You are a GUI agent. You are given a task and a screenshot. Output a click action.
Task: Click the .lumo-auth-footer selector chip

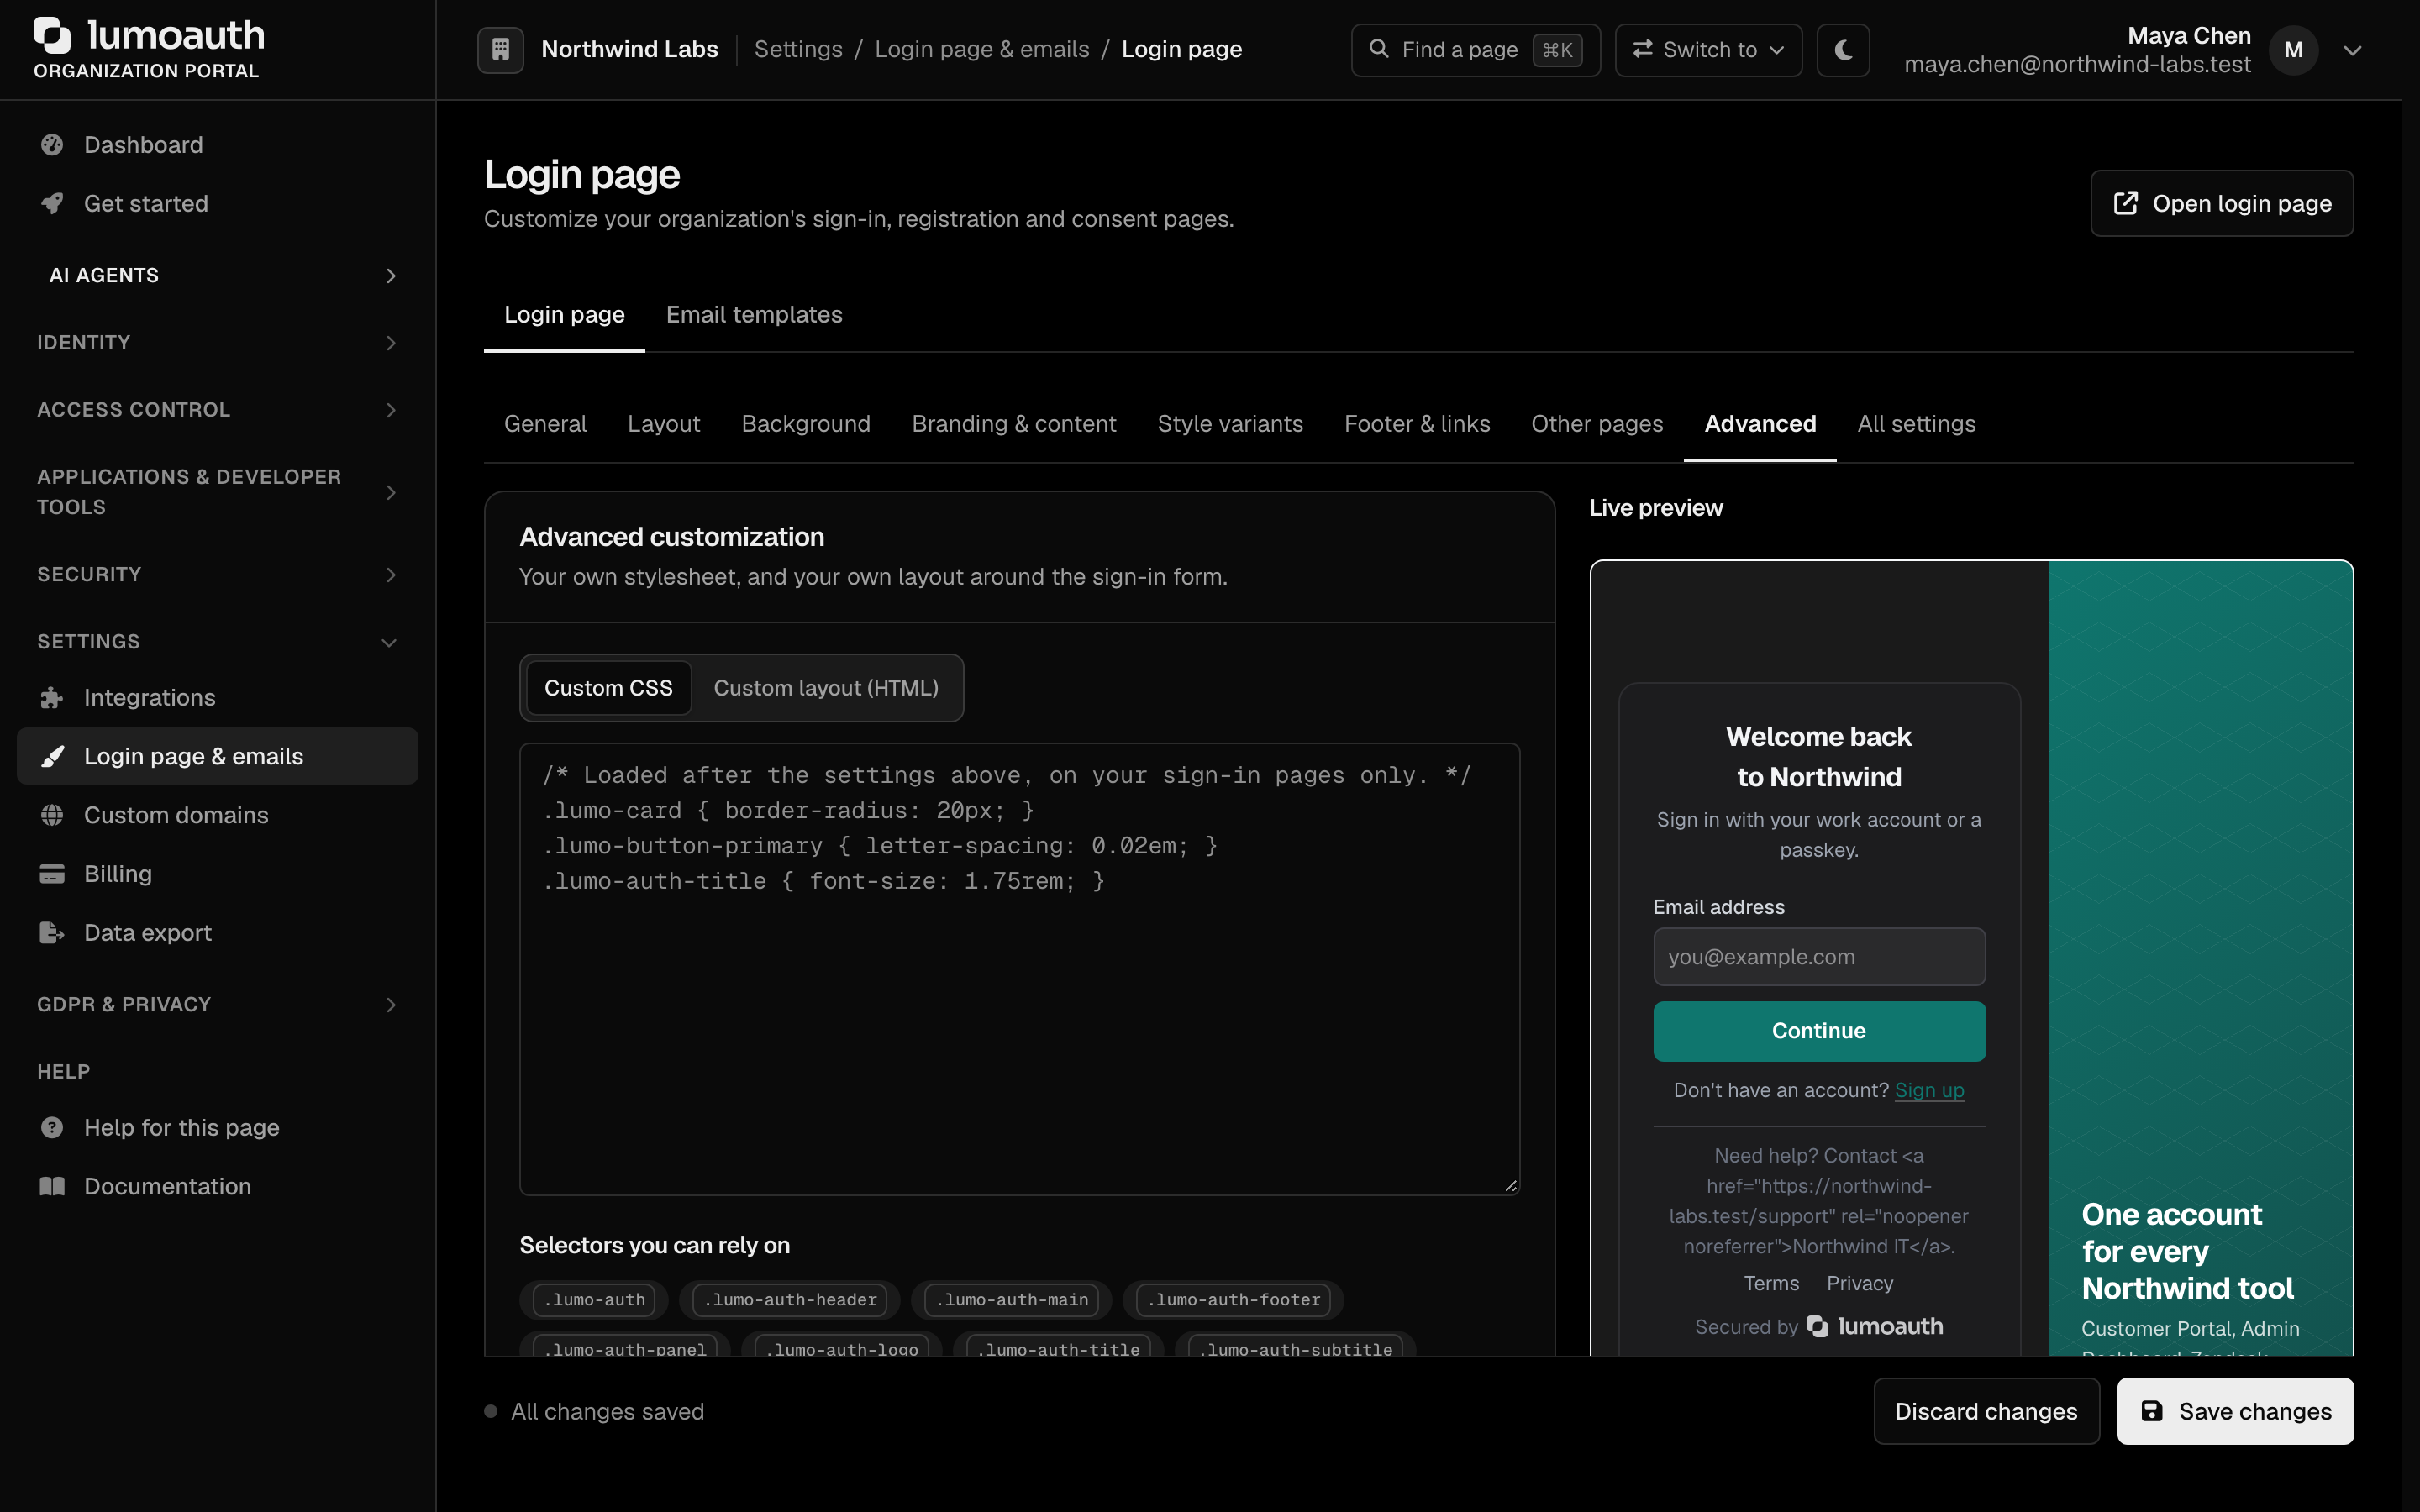tap(1233, 1300)
